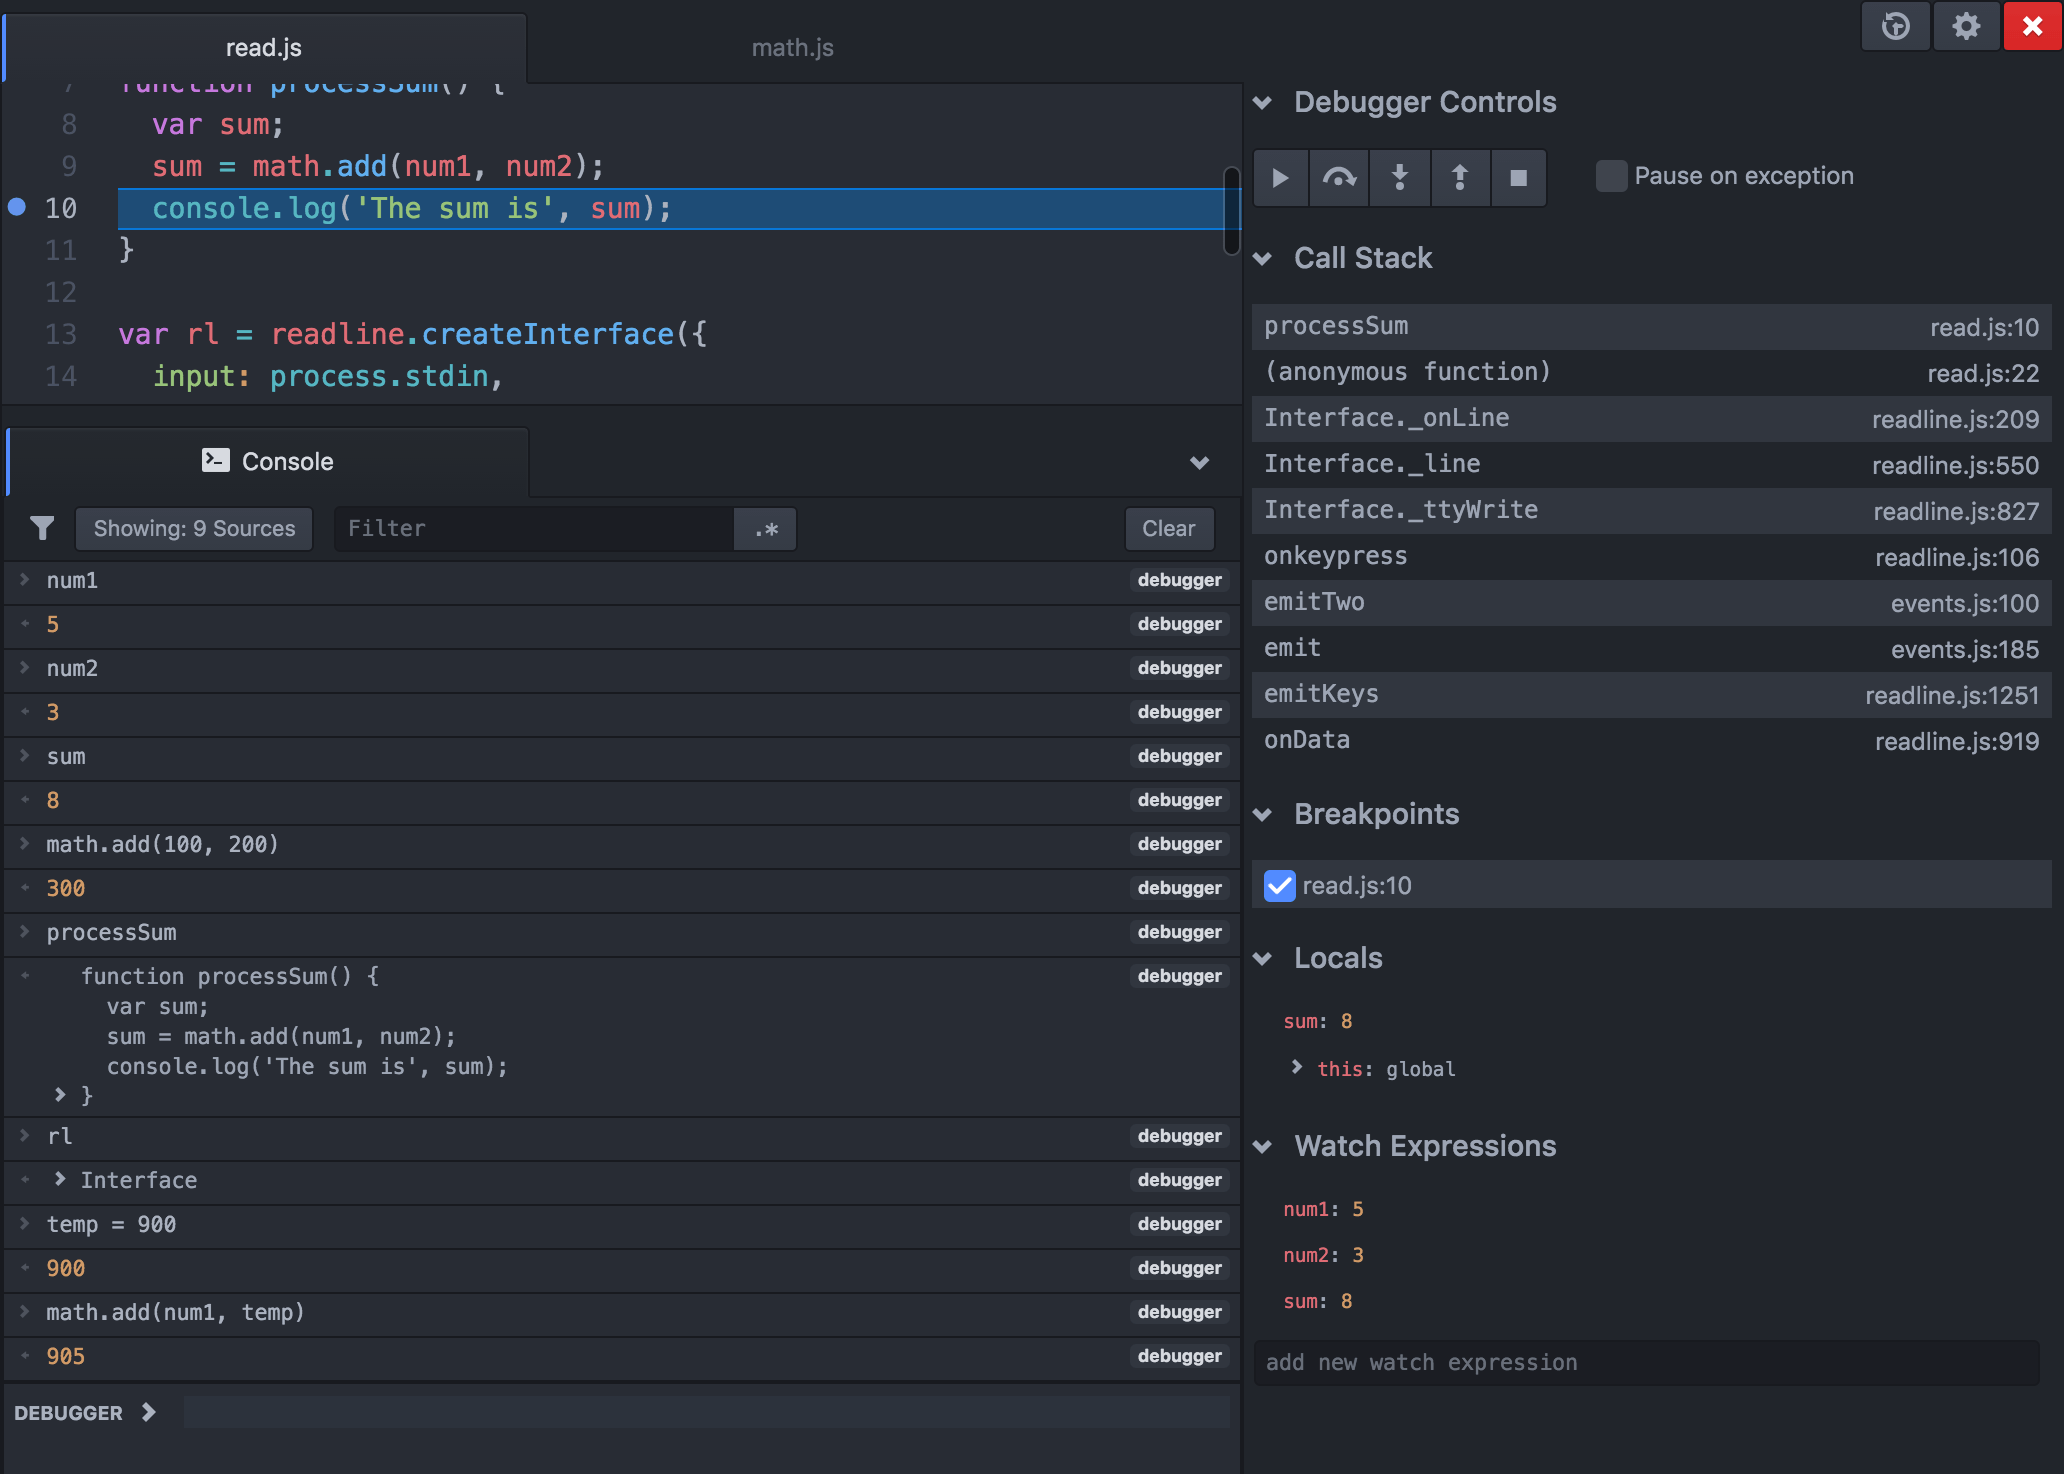This screenshot has width=2064, height=1474.
Task: Click the add new watch expression field
Action: (1645, 1362)
